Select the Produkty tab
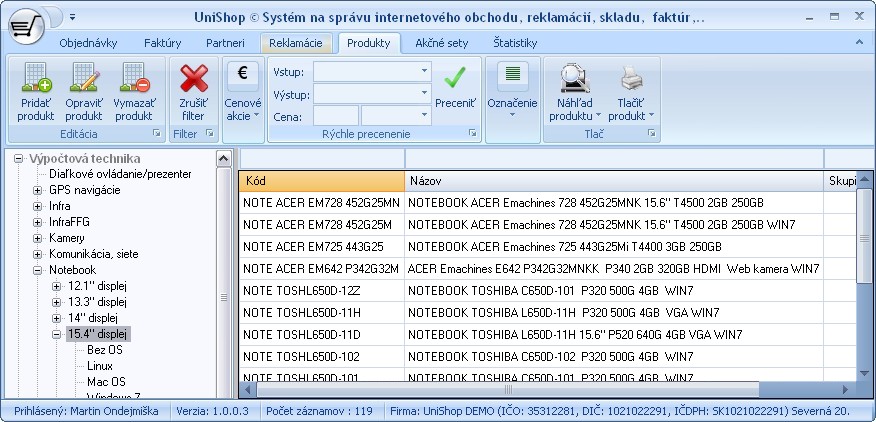This screenshot has height=422, width=876. [369, 43]
